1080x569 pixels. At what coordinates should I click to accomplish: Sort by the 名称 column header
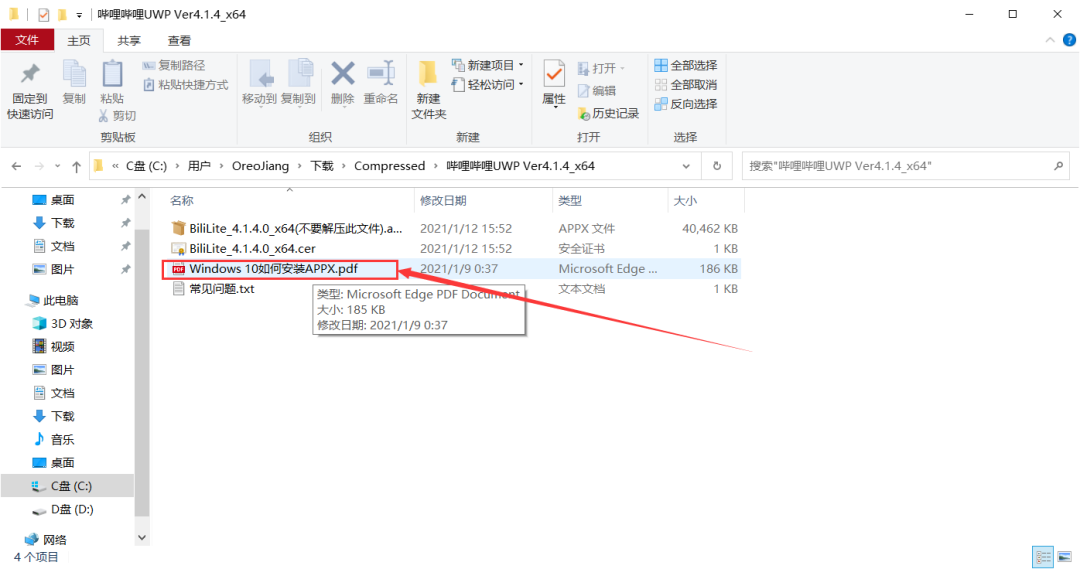[x=182, y=200]
